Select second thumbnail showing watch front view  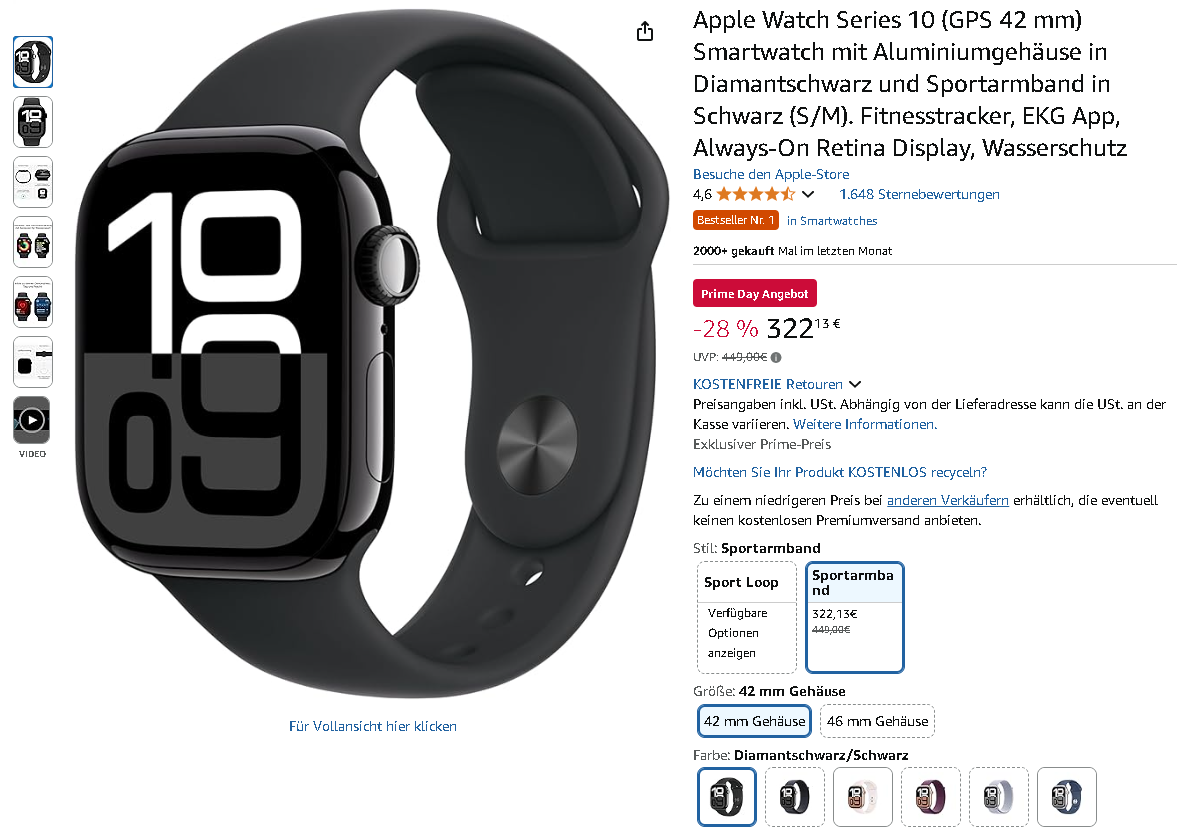pos(32,122)
